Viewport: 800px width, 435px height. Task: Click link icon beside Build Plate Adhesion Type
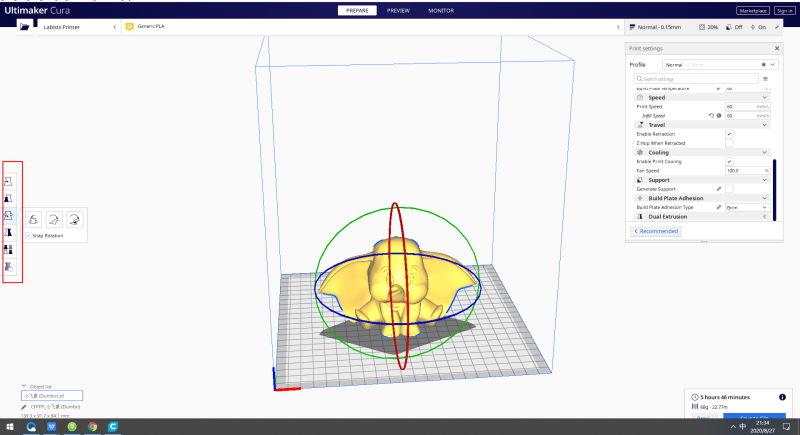tap(719, 208)
